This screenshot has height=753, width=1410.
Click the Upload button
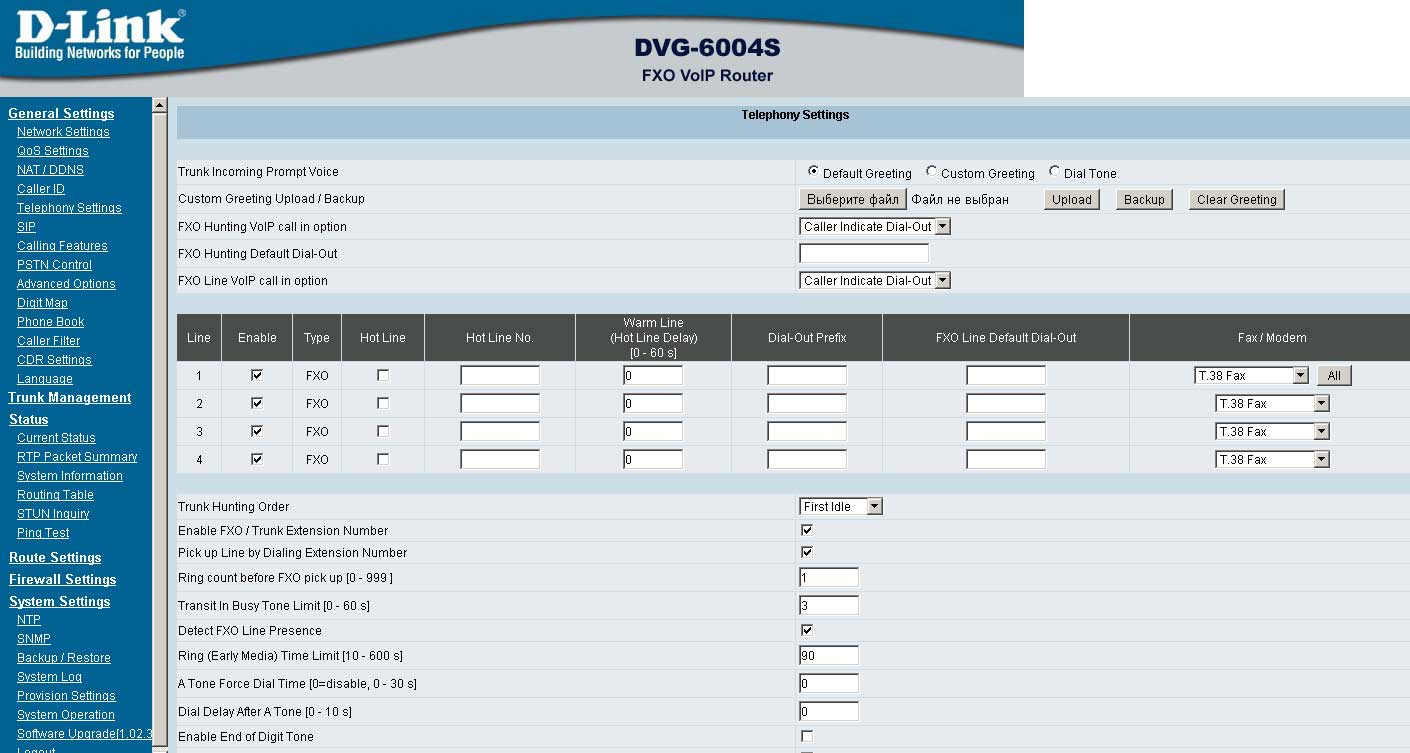1071,200
